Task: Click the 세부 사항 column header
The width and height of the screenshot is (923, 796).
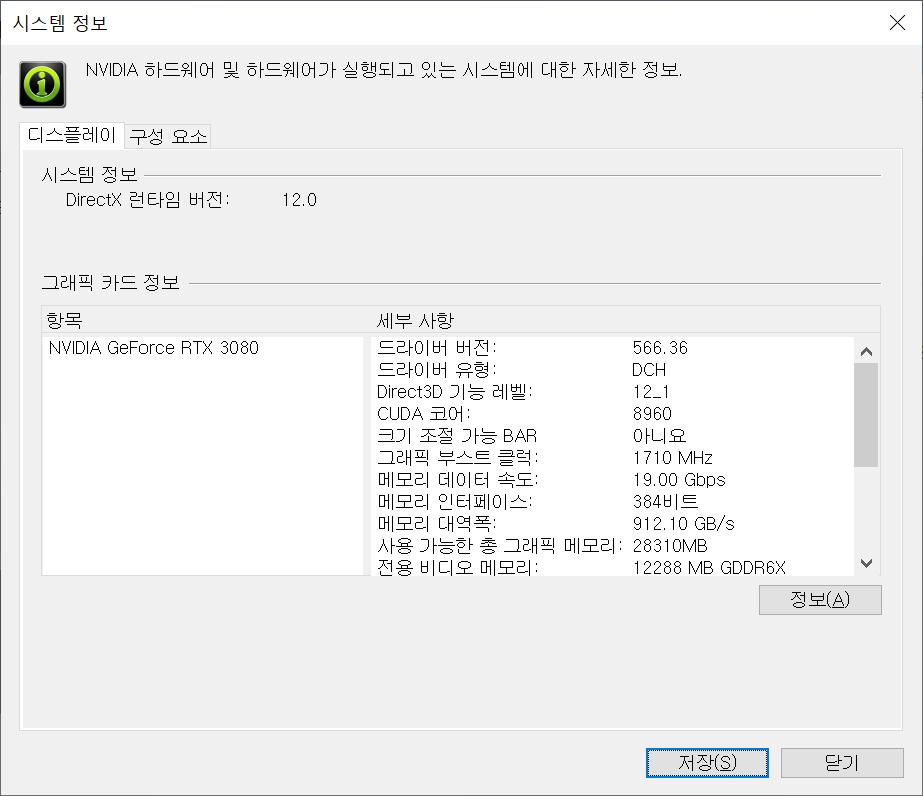Action: pos(415,321)
